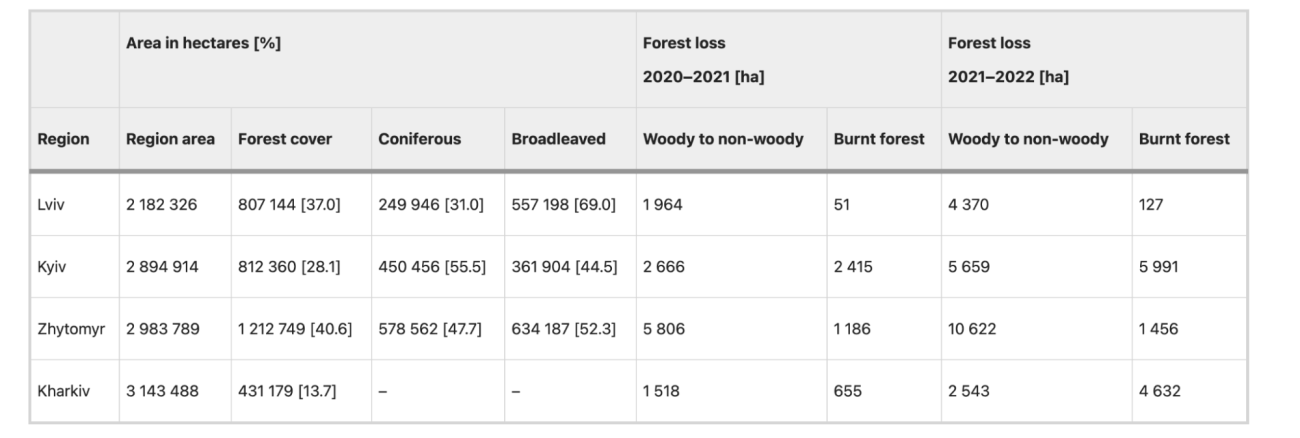Select Kharkiv region area 3 143 488
The image size is (1300, 438).
(x=162, y=390)
